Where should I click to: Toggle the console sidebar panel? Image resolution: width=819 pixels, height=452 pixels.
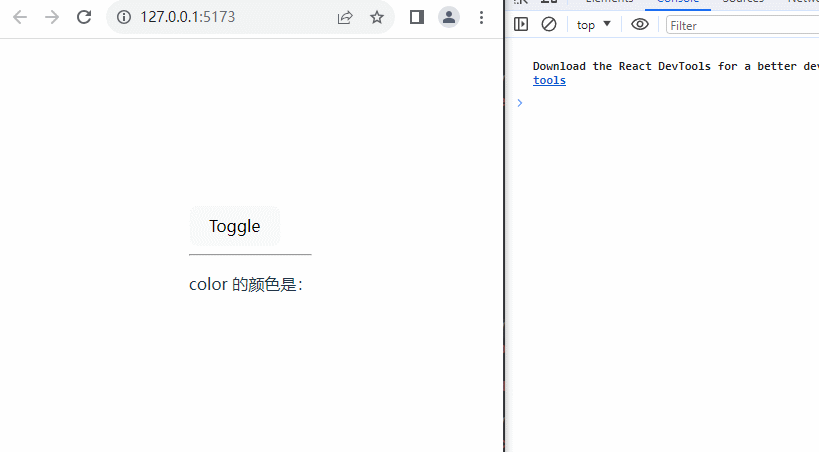521,25
